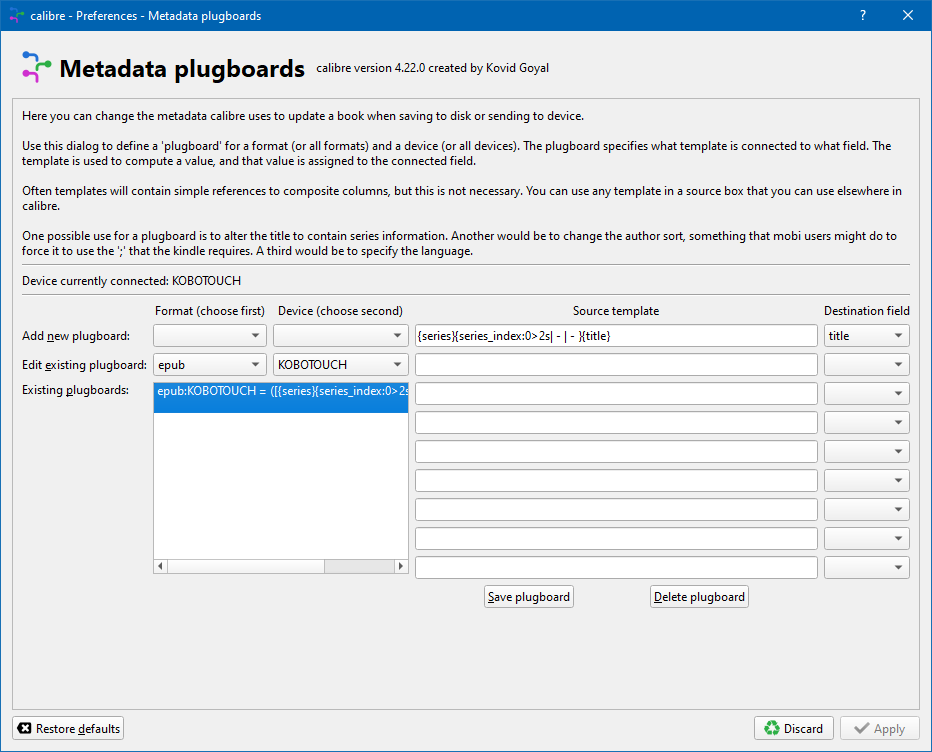Viewport: 932px width, 752px height.
Task: Click the calibre icon in the title bar
Action: click(17, 15)
